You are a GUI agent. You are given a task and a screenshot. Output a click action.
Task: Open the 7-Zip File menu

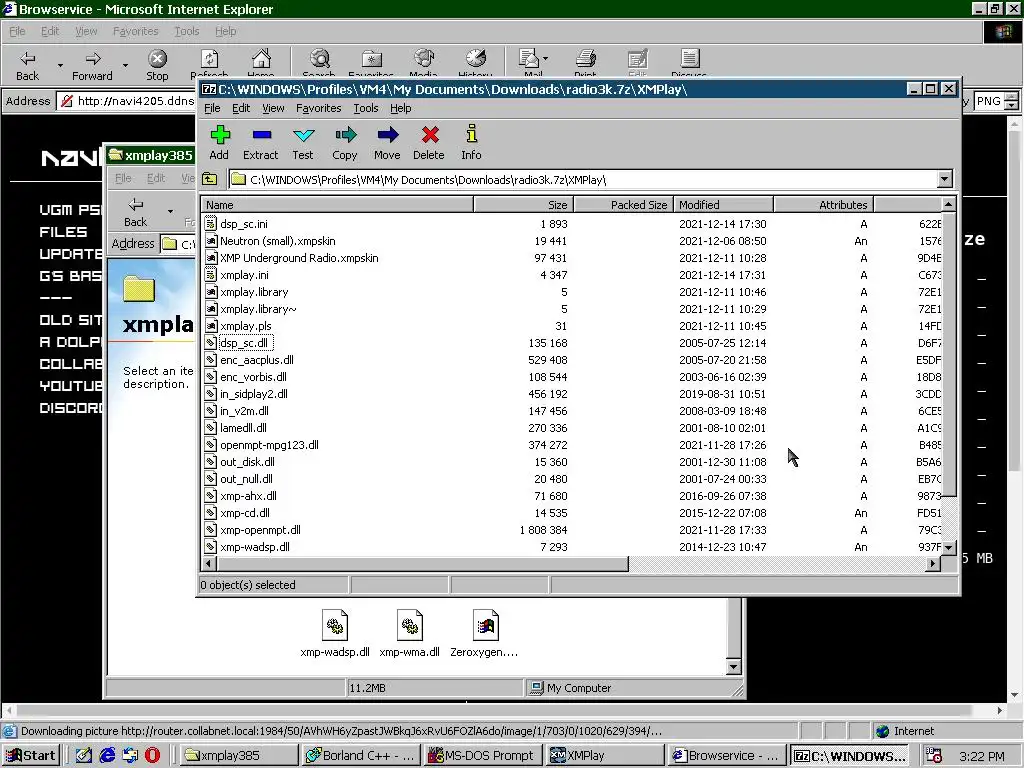click(x=212, y=108)
